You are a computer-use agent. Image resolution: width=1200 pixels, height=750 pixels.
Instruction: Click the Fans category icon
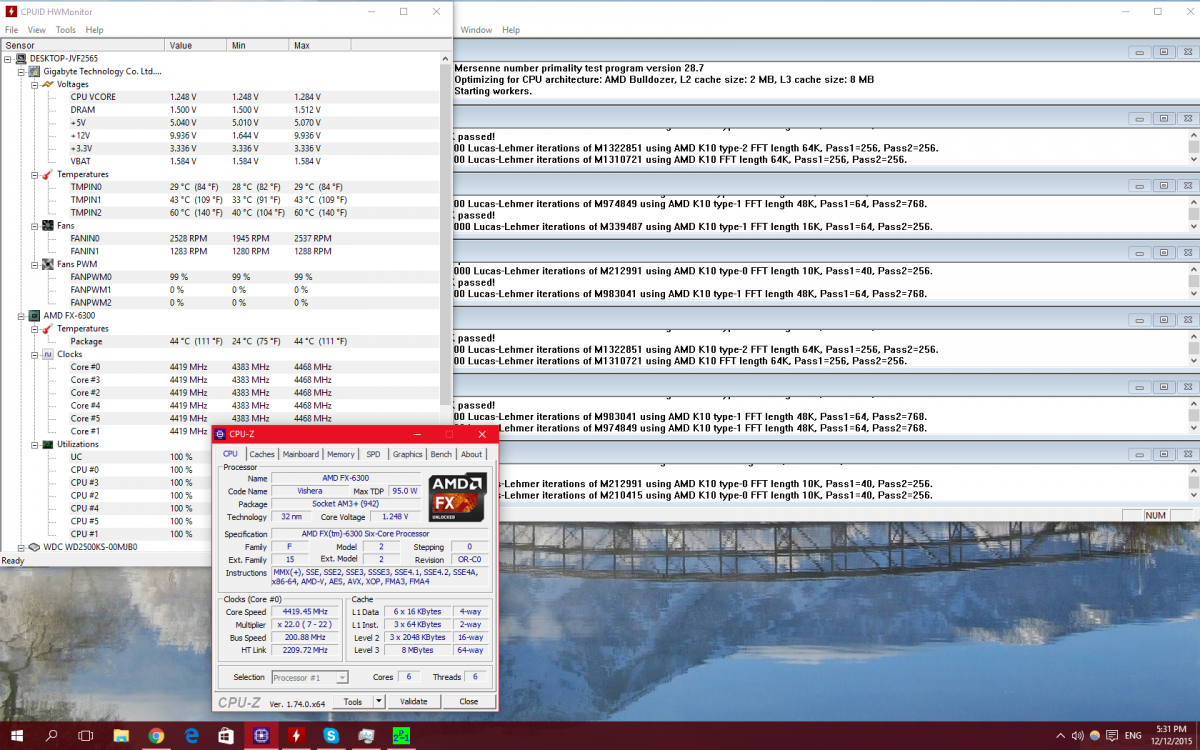48,225
